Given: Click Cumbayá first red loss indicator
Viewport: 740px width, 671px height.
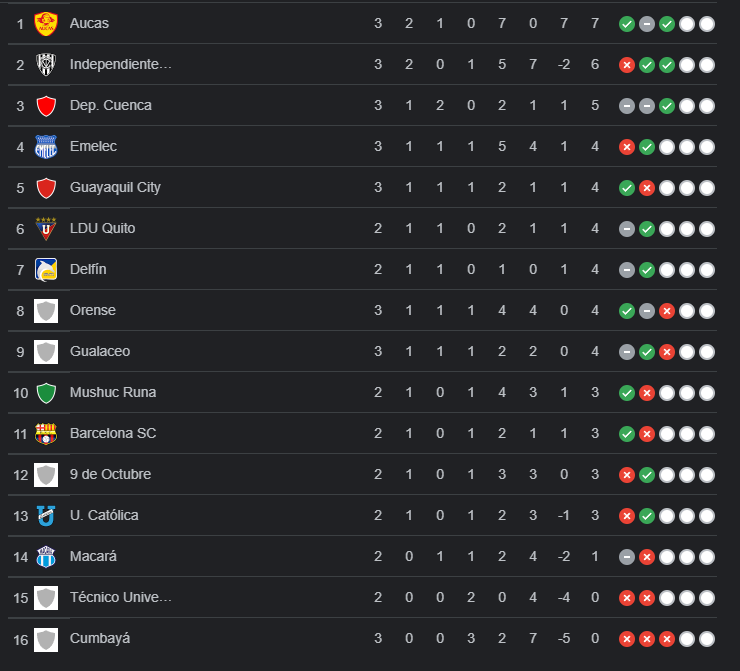Looking at the screenshot, I should (627, 639).
